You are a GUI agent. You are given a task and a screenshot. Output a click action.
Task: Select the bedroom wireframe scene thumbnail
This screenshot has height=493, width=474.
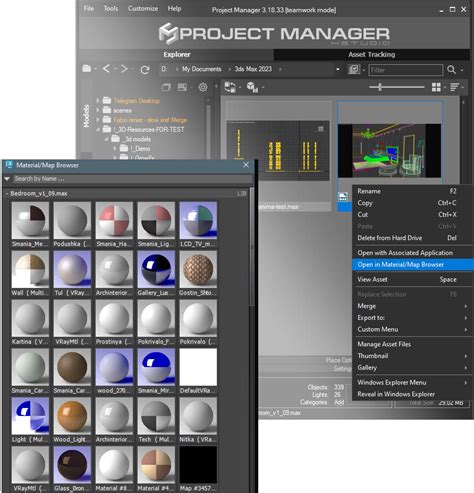tap(389, 151)
